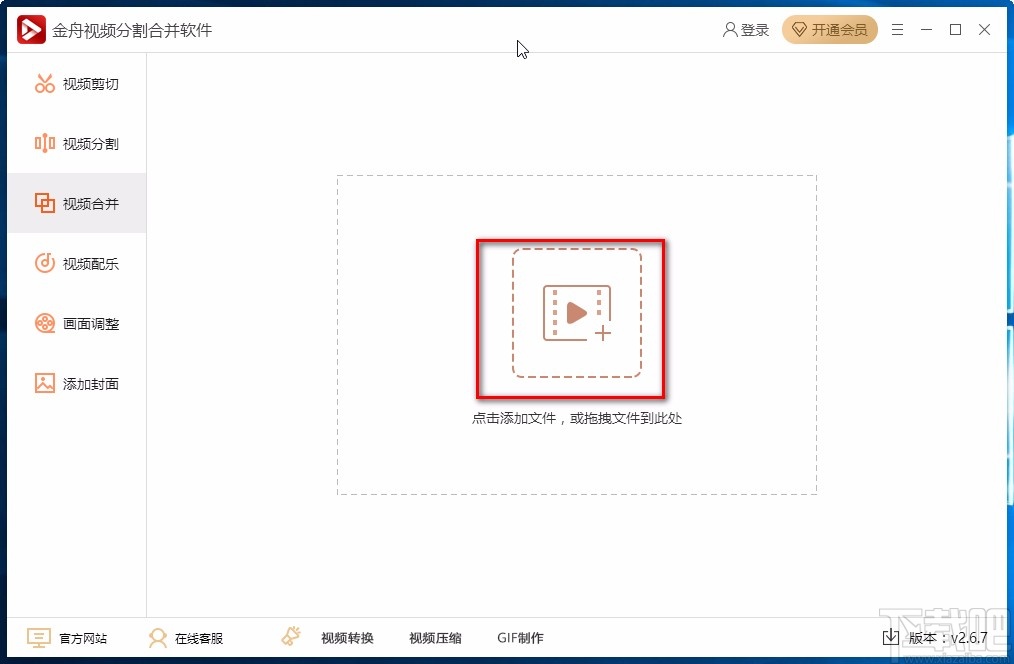Open the 官方网站 link
This screenshot has height=664, width=1014.
(x=83, y=639)
